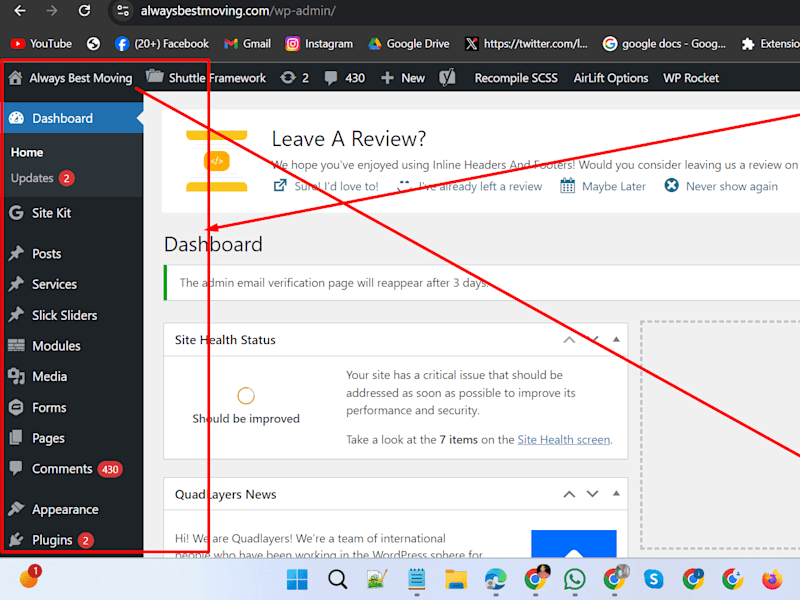Image resolution: width=800 pixels, height=600 pixels.
Task: Open the Facebook bookmark
Action: pyautogui.click(x=162, y=44)
